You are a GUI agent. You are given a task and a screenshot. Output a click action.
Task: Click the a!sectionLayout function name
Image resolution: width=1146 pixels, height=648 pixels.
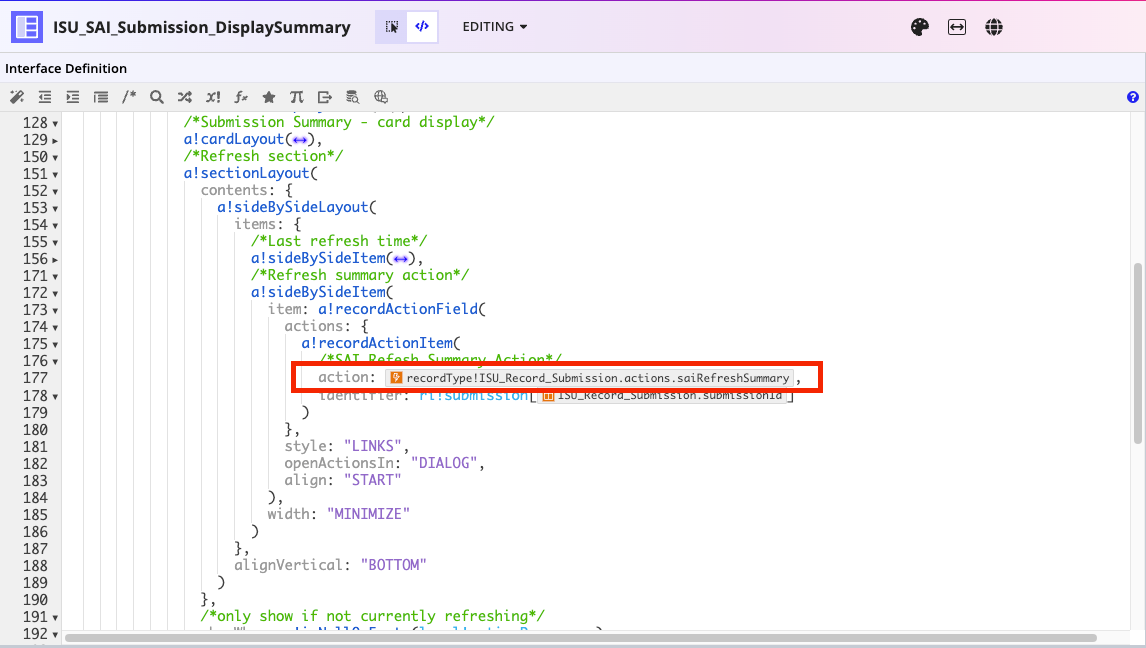[x=247, y=173]
